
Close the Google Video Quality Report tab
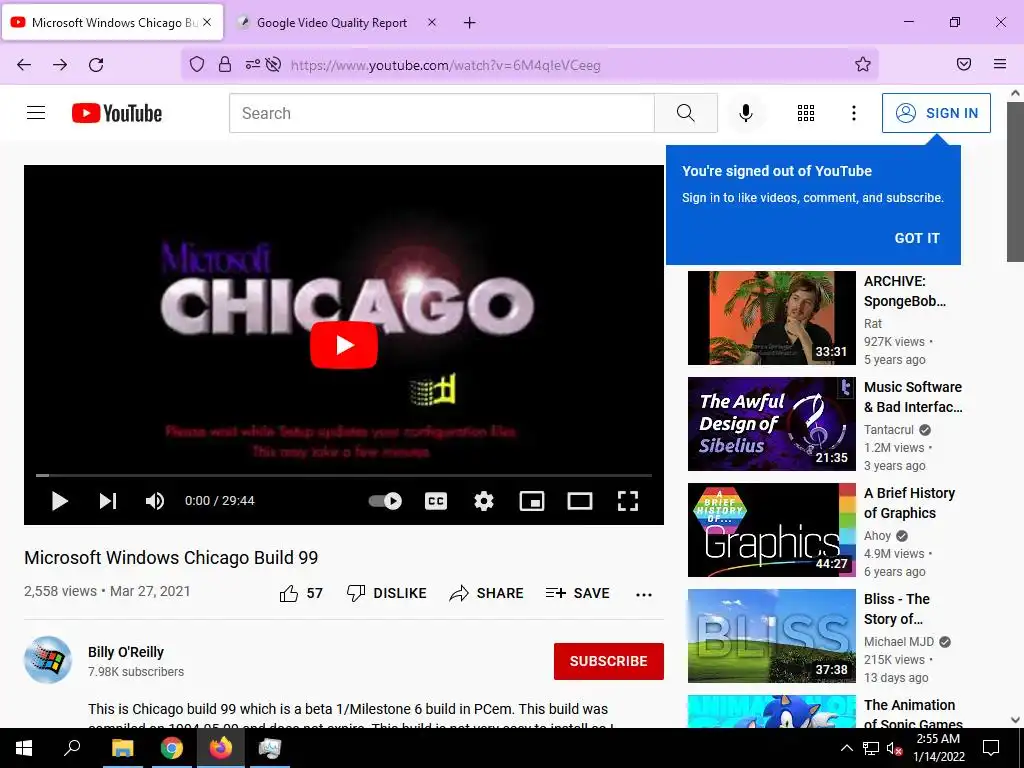[x=432, y=22]
